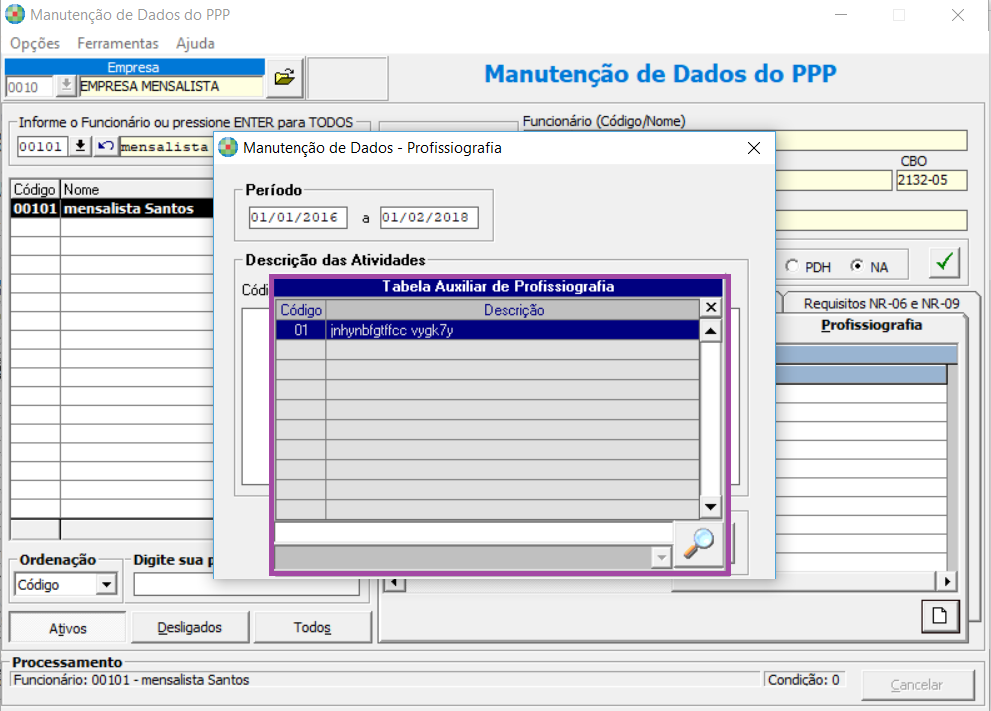This screenshot has height=711, width=991.
Task: Click the Condição: 0 status text
Action: 803,680
